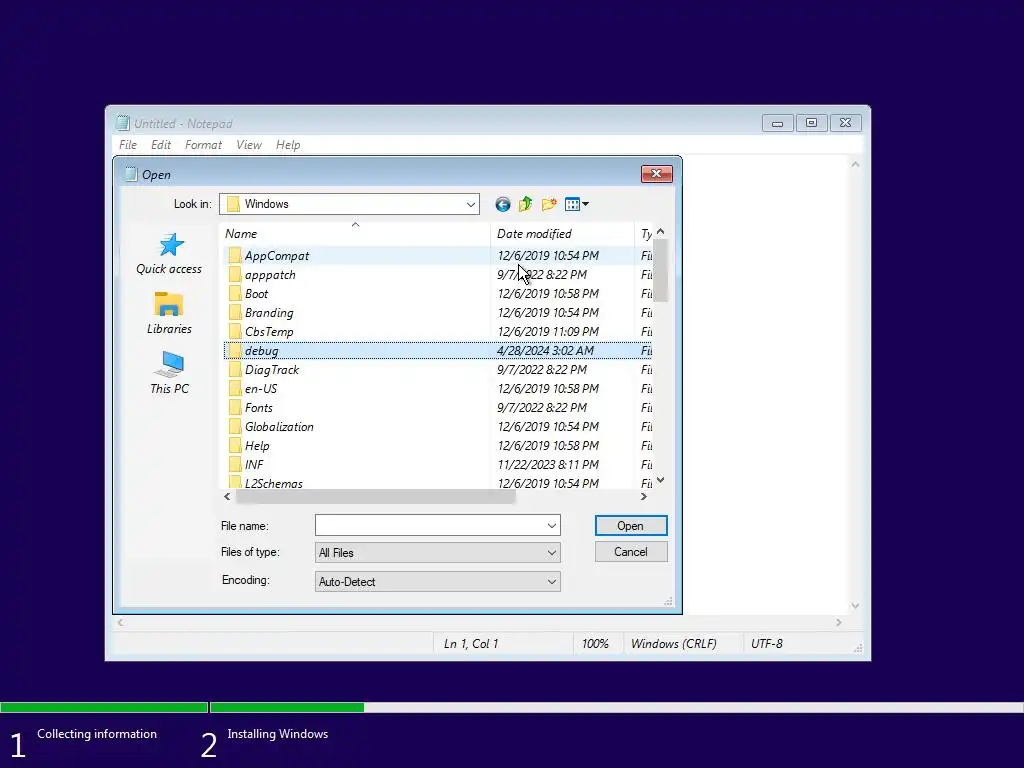Open the File menu in Notepad
The image size is (1024, 768).
tap(128, 145)
